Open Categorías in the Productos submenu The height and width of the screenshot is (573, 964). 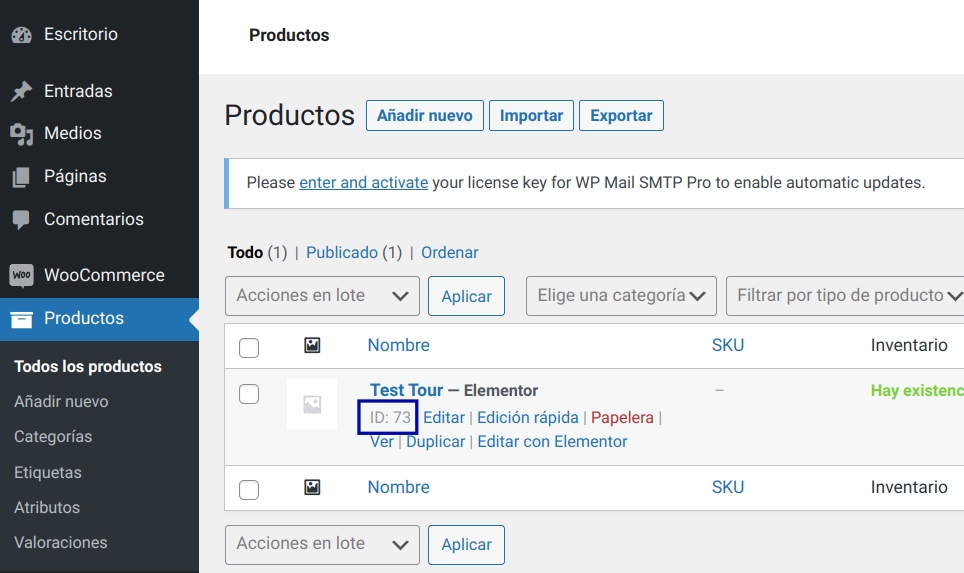(53, 437)
